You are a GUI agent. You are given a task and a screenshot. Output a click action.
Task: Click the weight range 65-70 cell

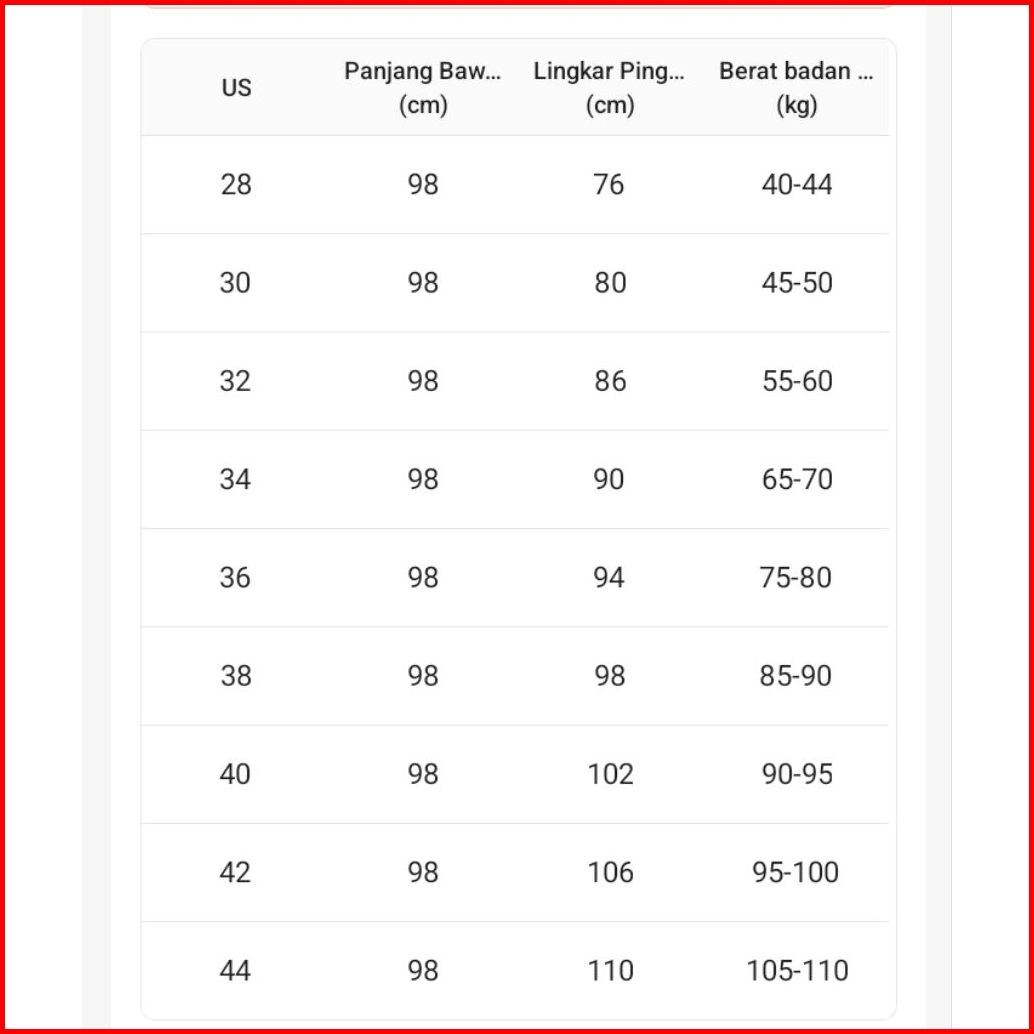tap(797, 480)
